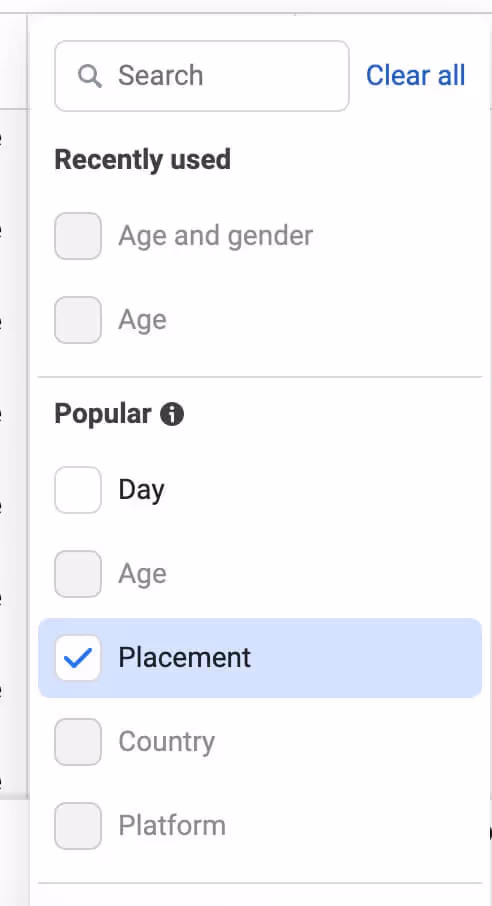
Task: Click the info icon next to Popular
Action: (x=172, y=414)
